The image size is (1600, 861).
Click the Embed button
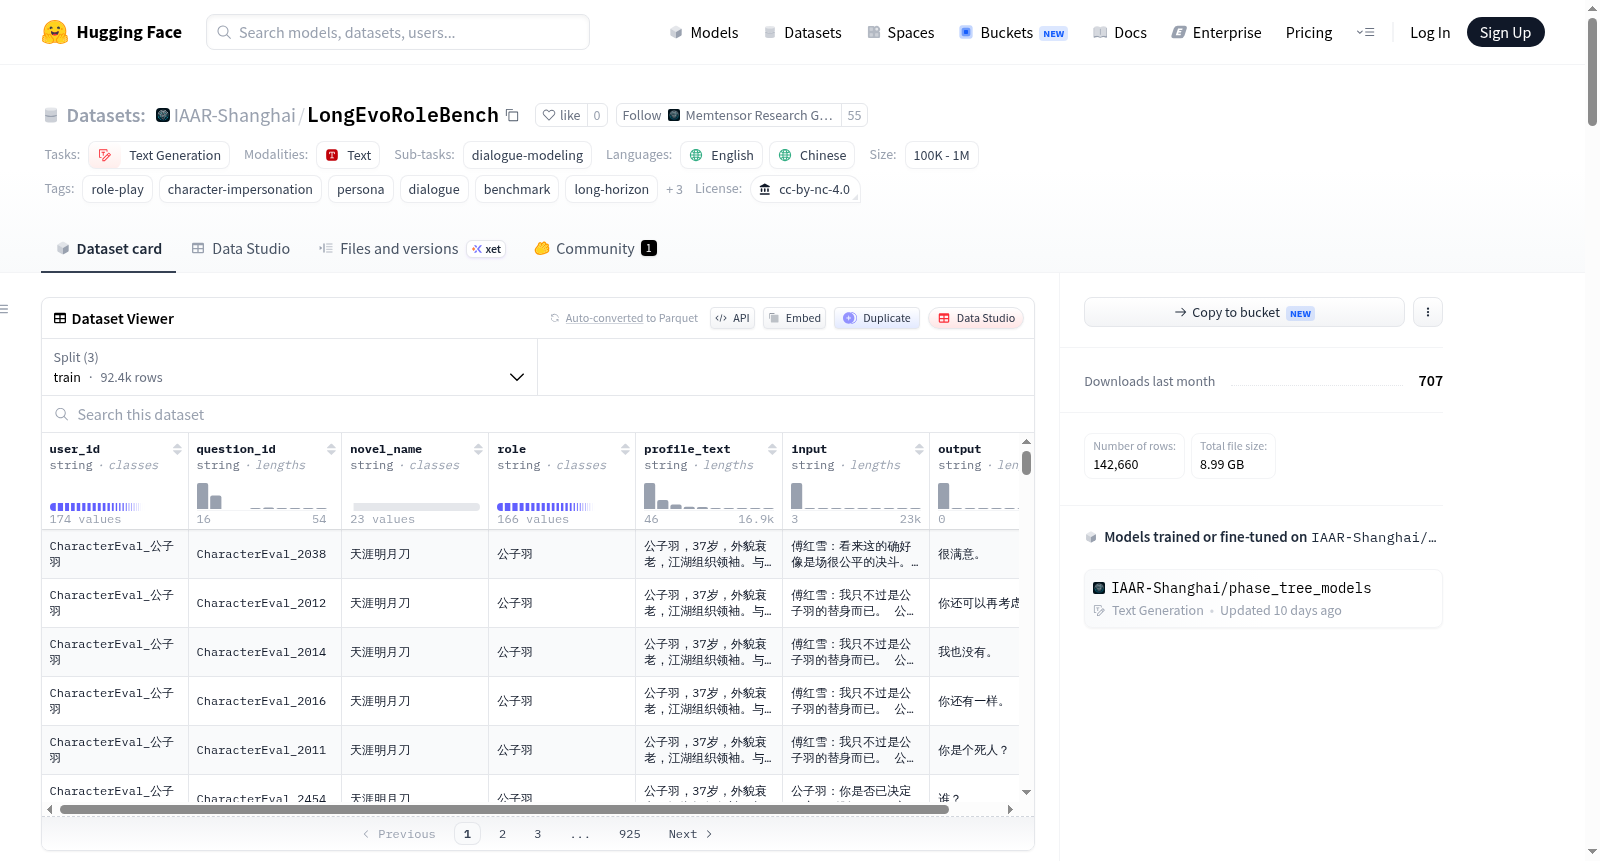click(x=794, y=318)
